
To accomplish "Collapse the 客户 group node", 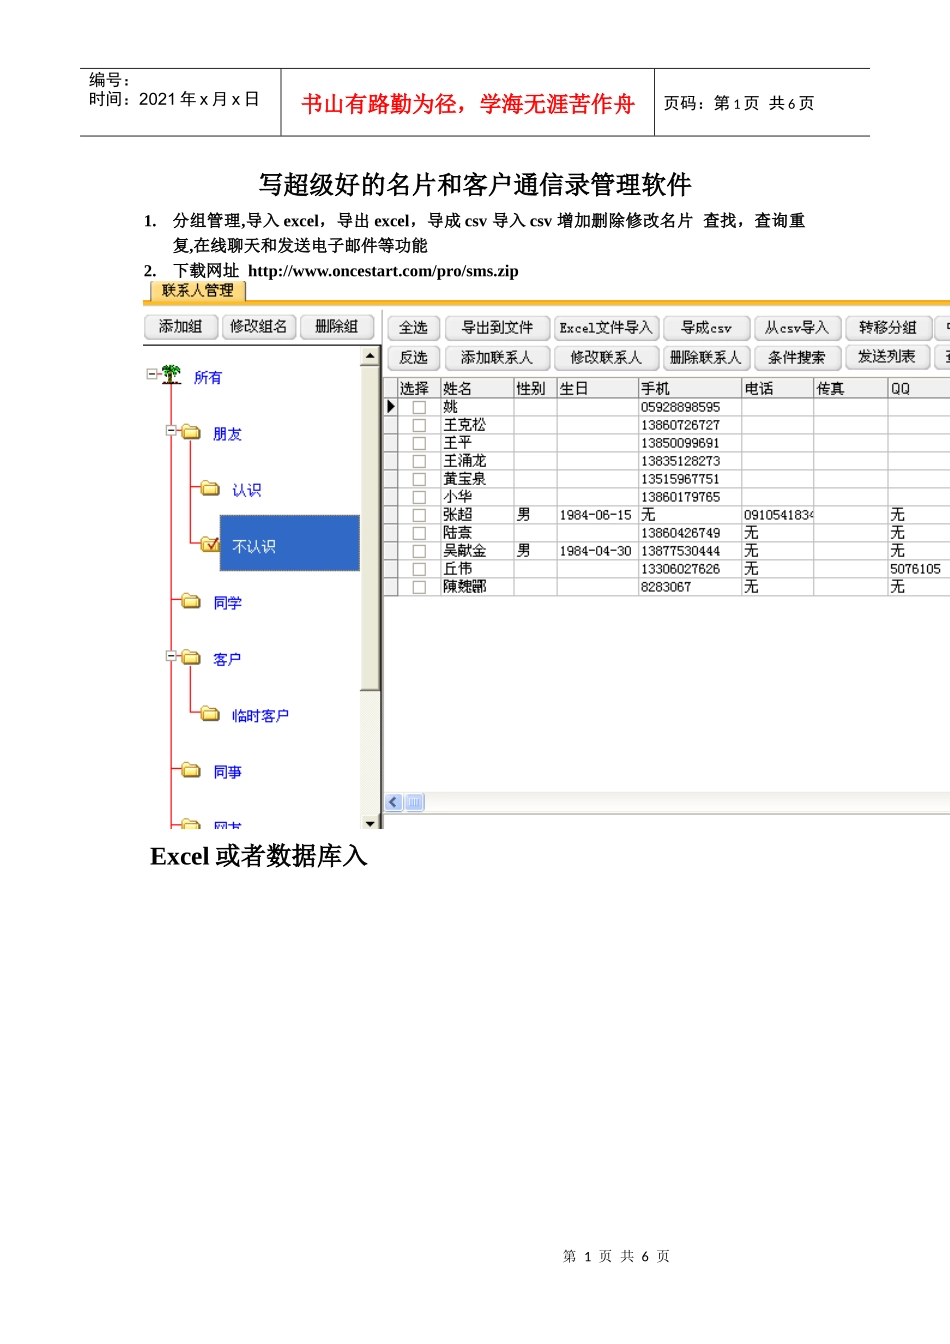I will tap(172, 656).
